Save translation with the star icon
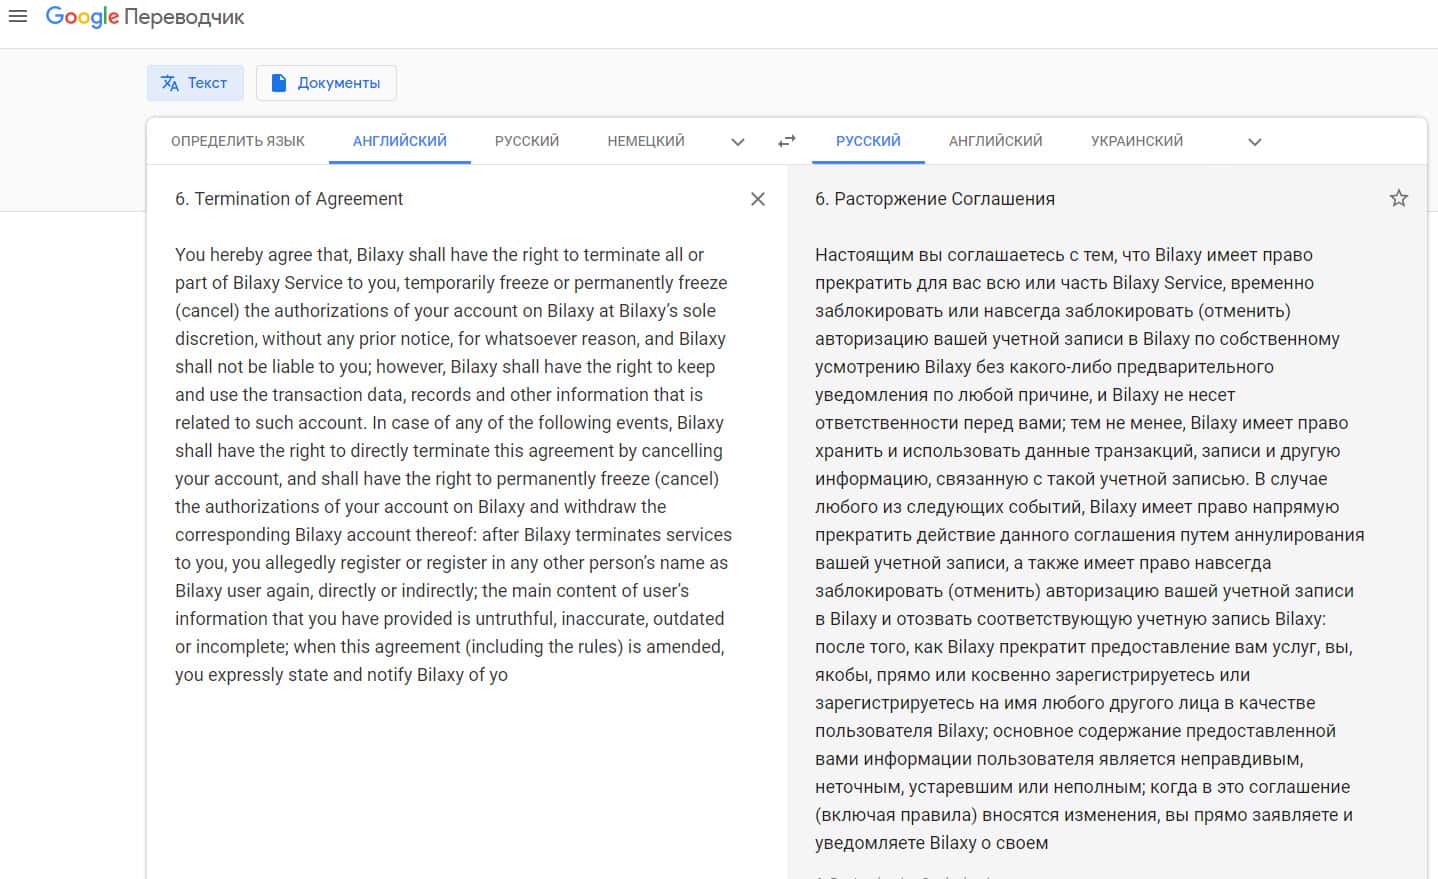Screen dimensions: 1438x879 click(1399, 198)
